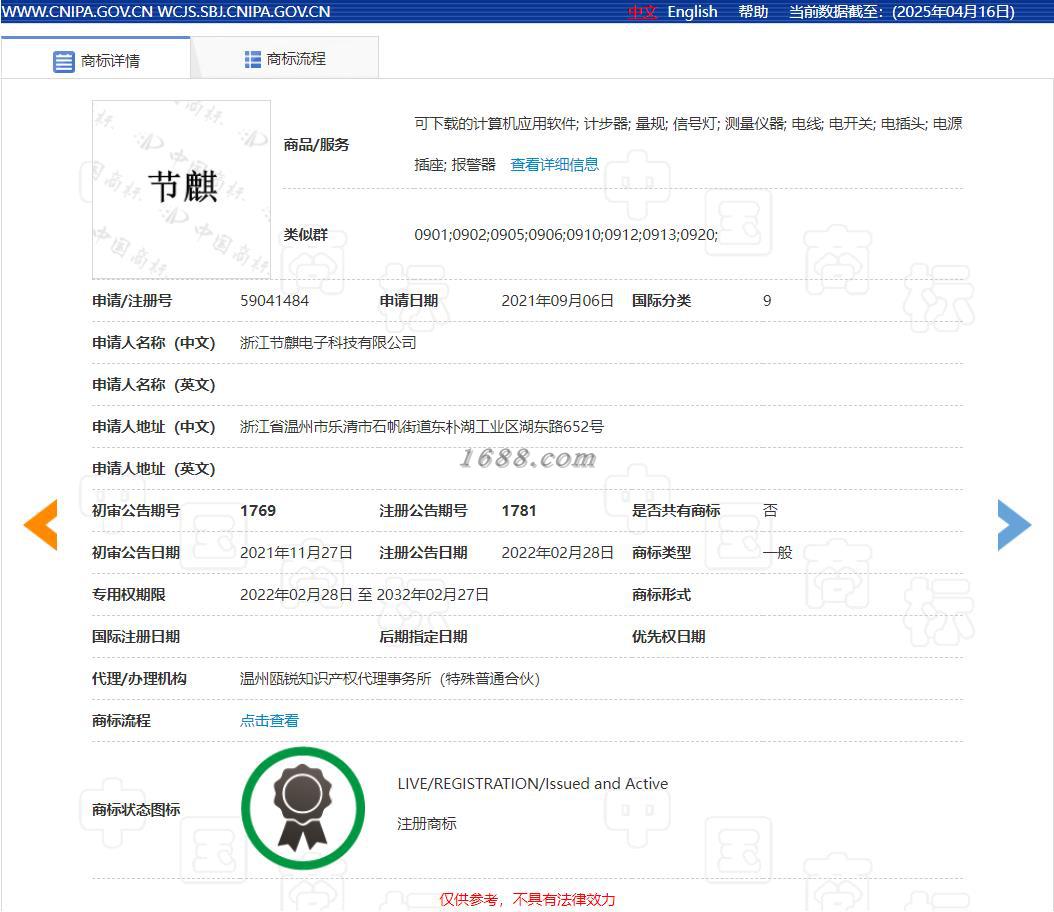Open 查看详细信息 for goods and services

[554, 165]
